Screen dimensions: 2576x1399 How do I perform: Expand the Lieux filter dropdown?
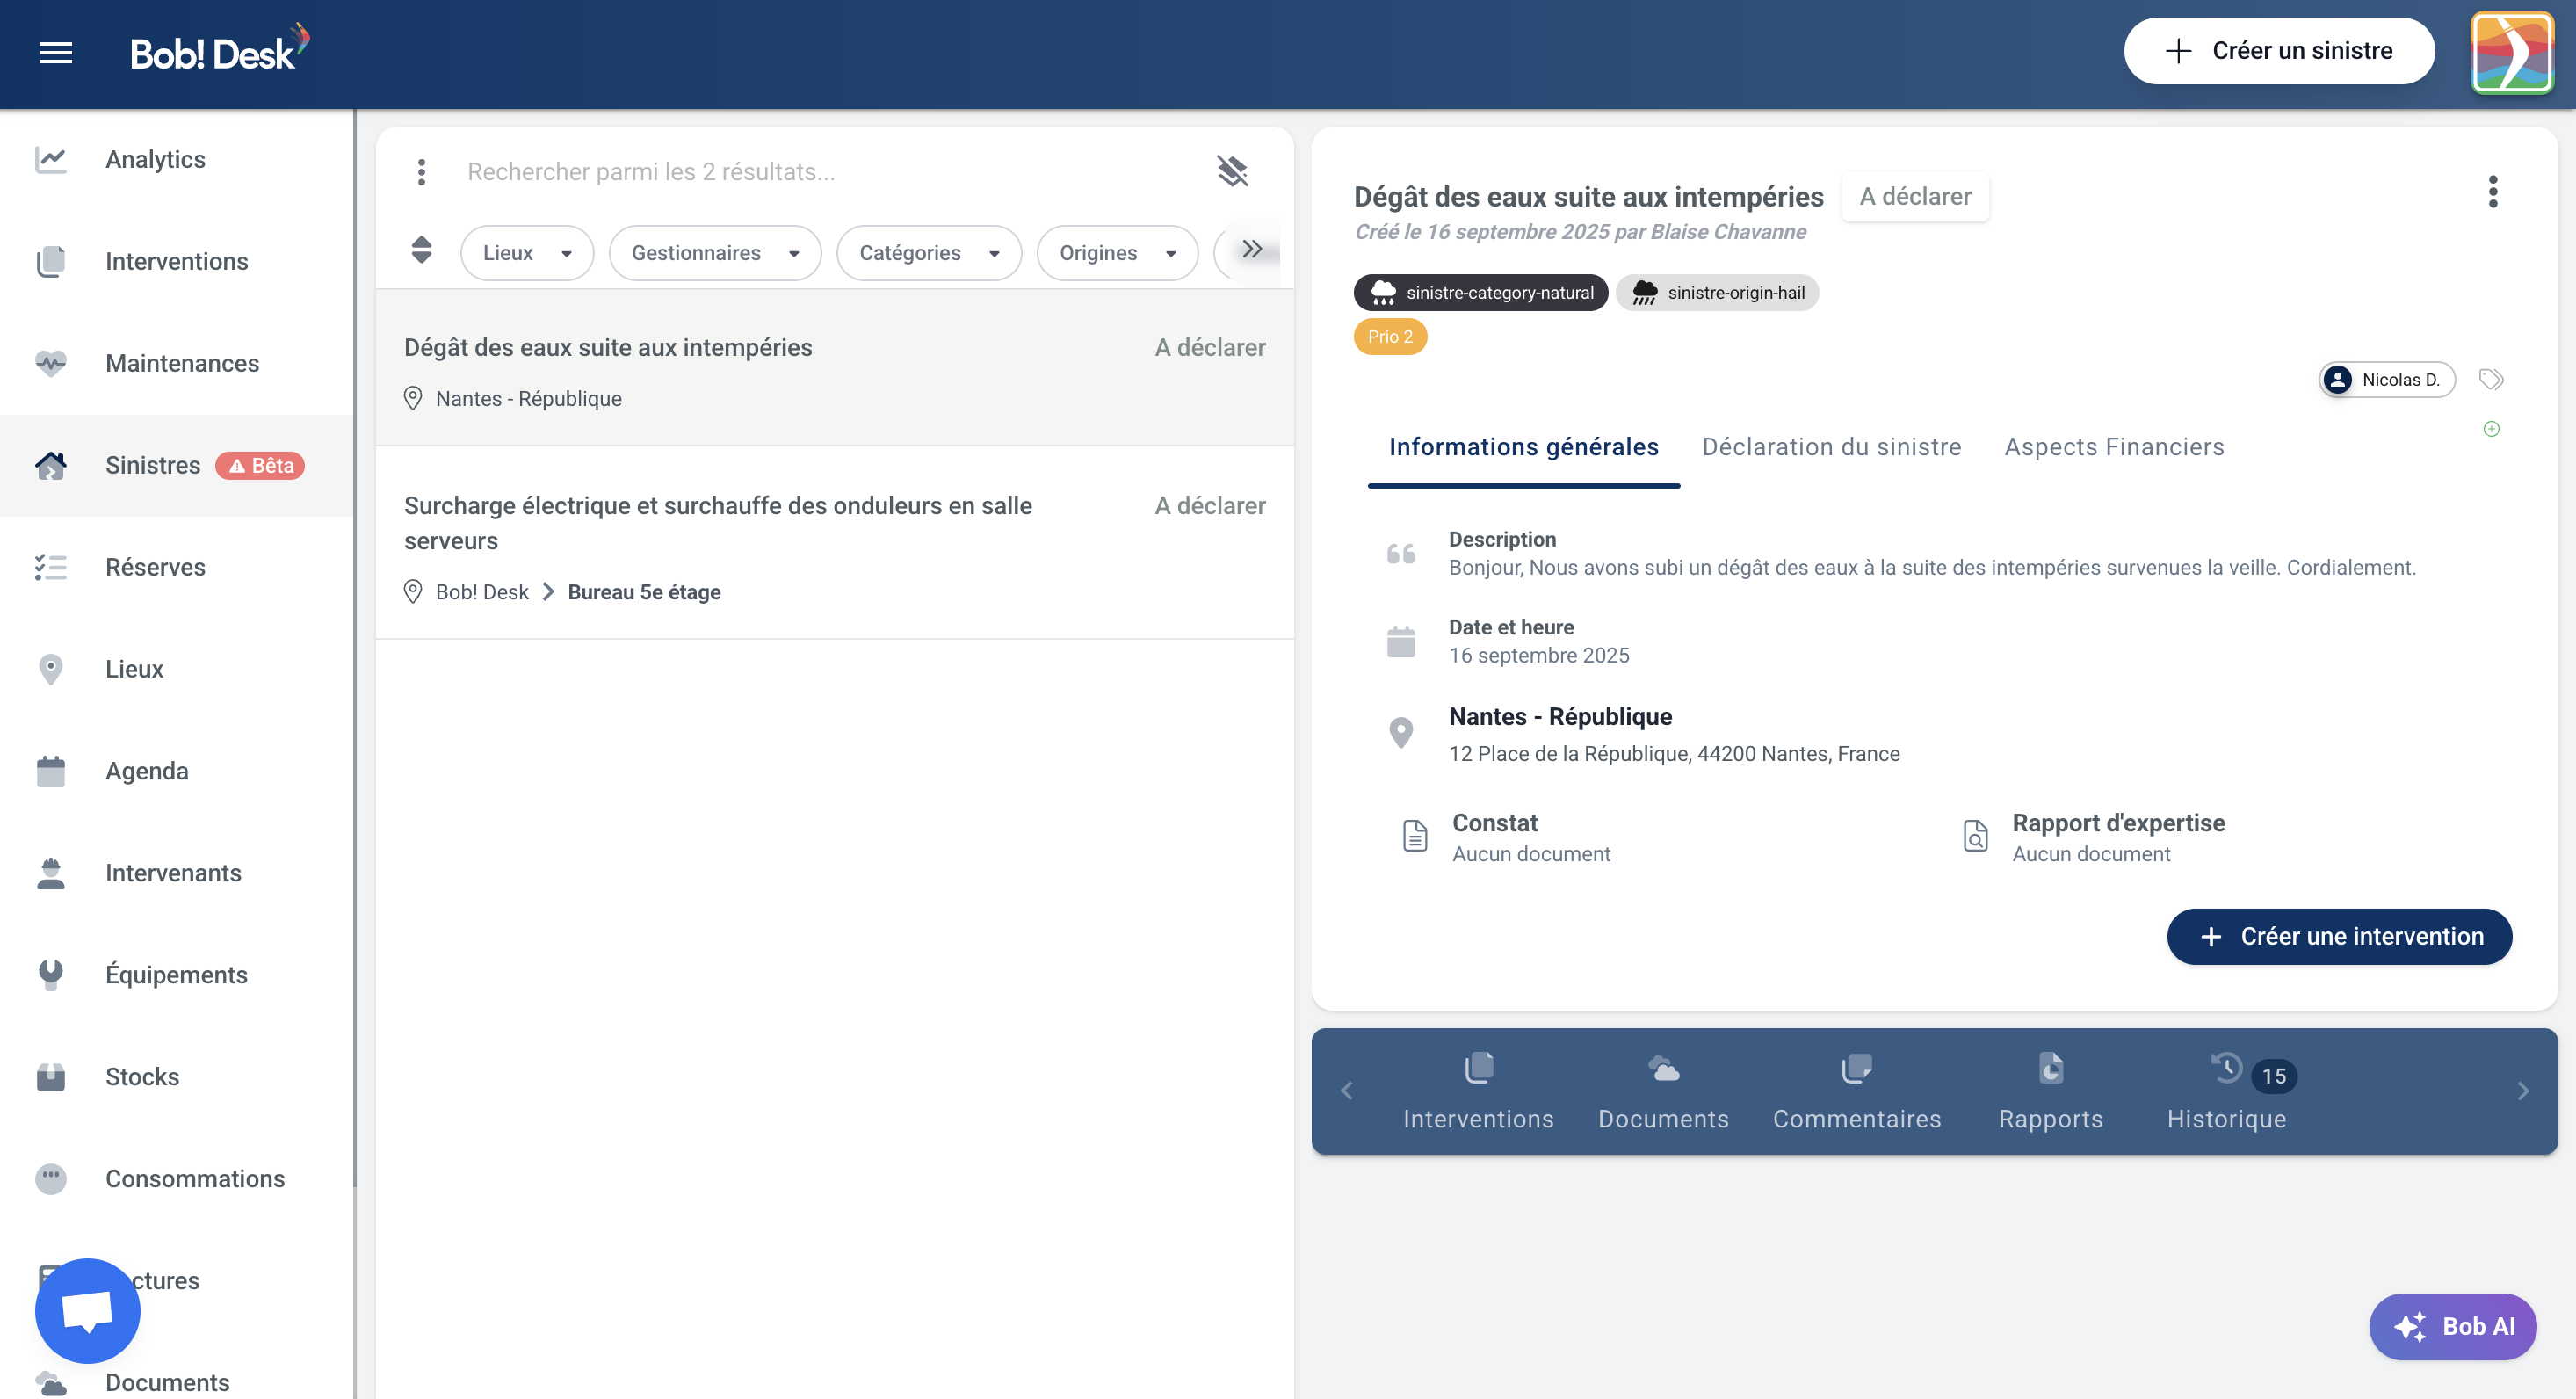click(527, 253)
